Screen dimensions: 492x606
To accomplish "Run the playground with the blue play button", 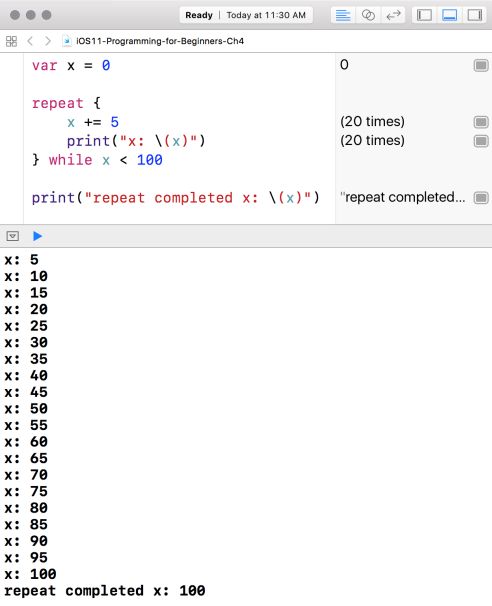I will click(x=37, y=236).
